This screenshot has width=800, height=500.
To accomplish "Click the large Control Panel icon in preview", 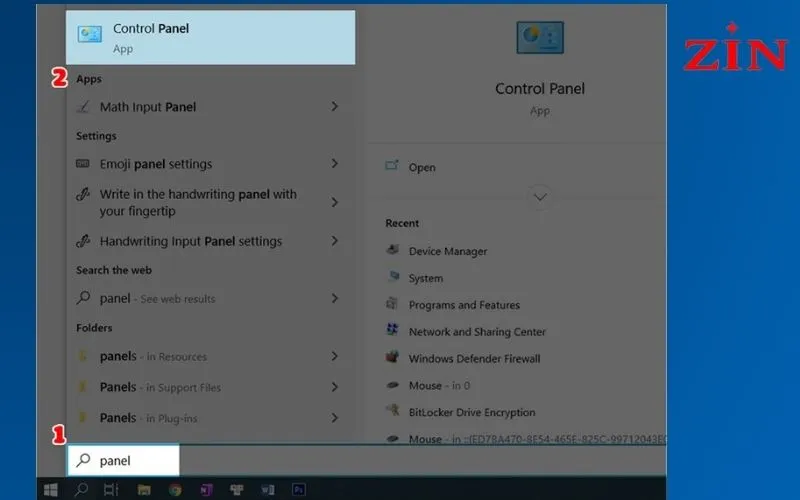I will pos(540,37).
